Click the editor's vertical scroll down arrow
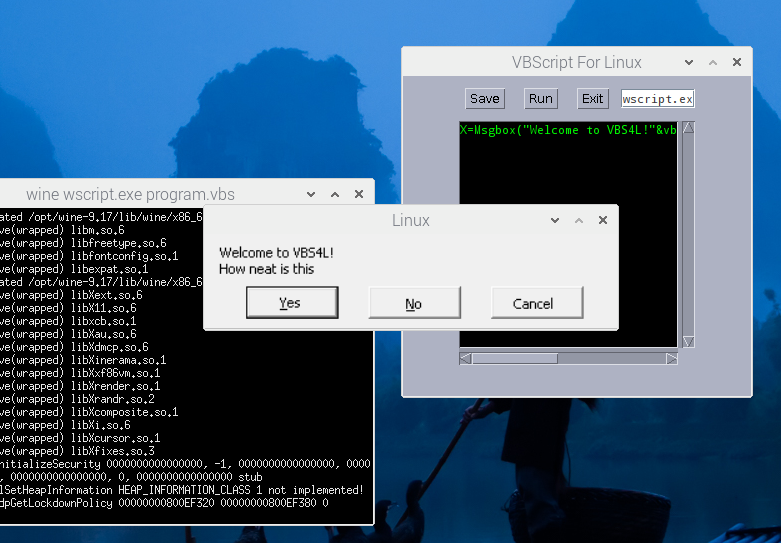Screen dimensions: 781x543 (688, 342)
